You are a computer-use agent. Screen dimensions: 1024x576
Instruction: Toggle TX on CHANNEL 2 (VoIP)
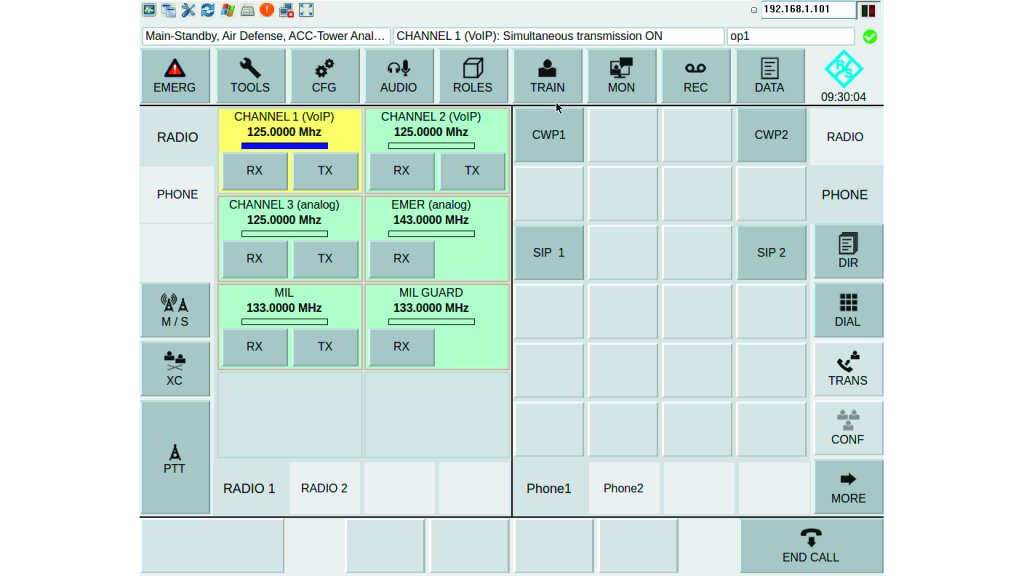(x=472, y=170)
